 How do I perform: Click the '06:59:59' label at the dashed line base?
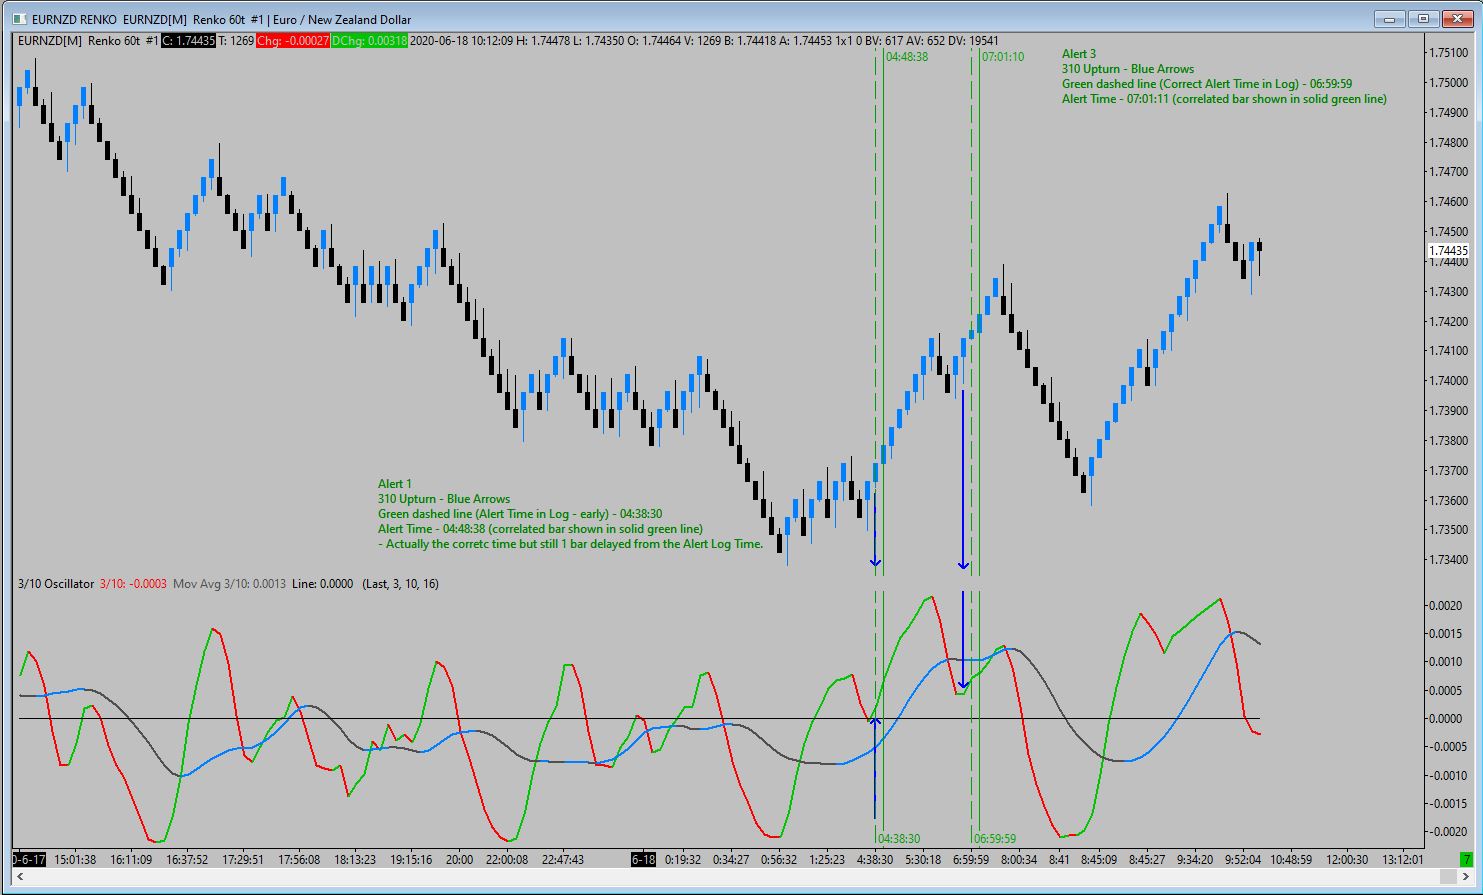[995, 839]
